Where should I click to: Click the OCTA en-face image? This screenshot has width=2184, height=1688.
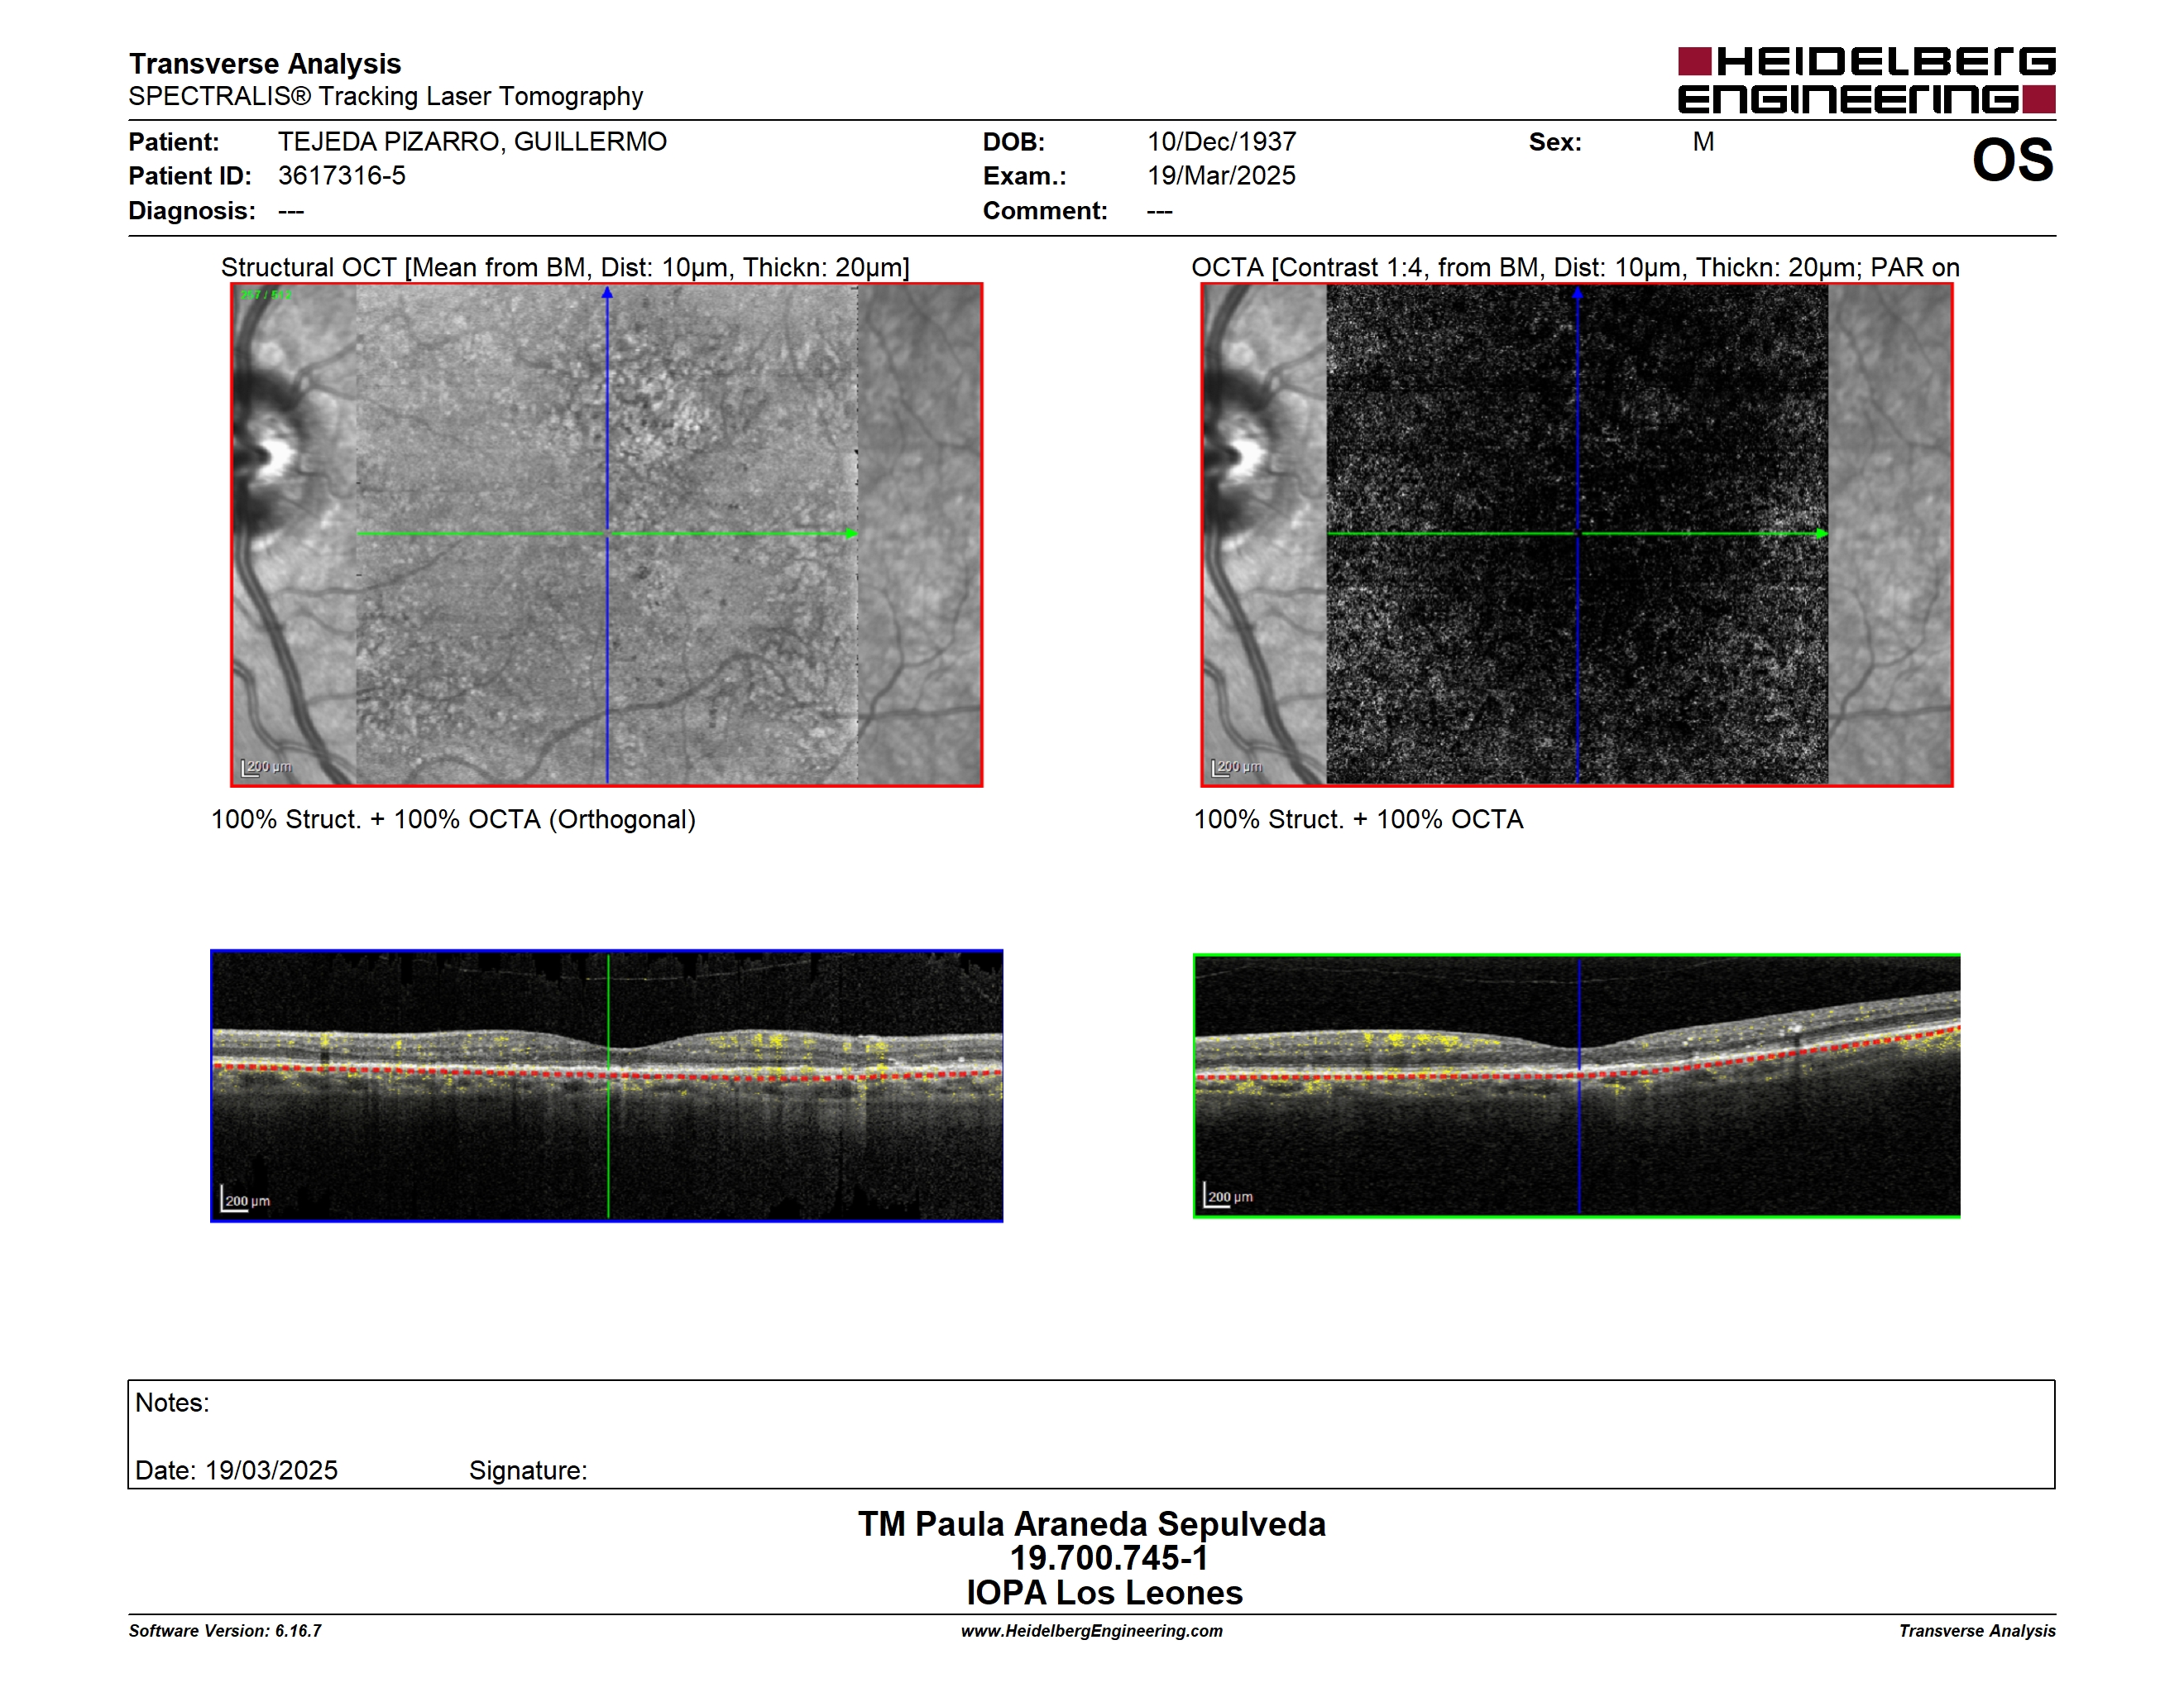pyautogui.click(x=1577, y=535)
